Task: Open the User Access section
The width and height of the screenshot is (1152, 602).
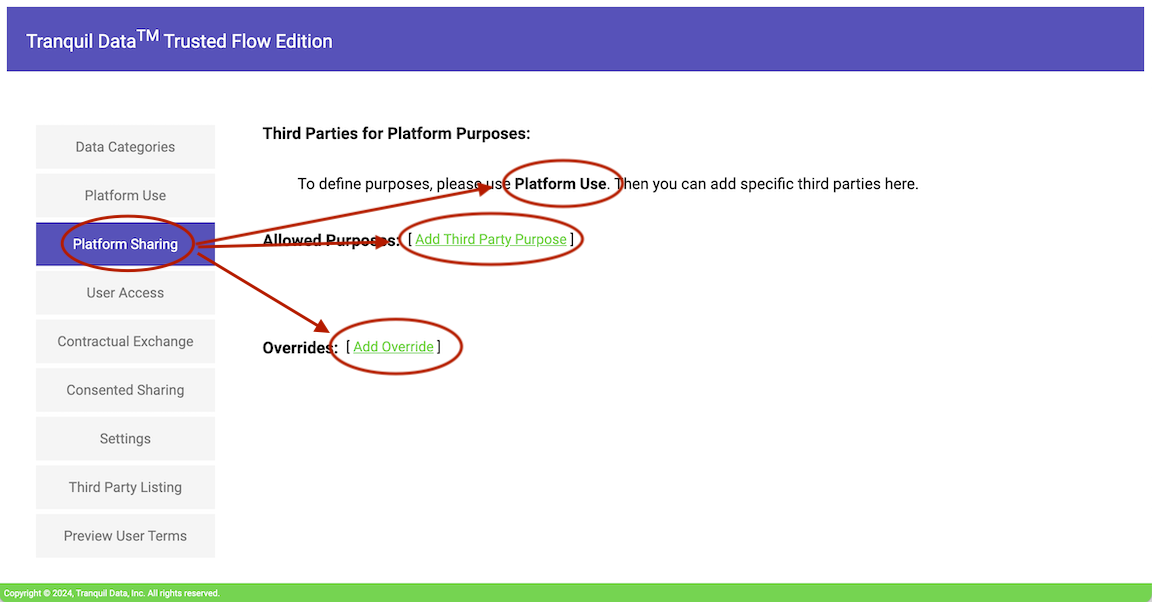Action: [x=125, y=292]
